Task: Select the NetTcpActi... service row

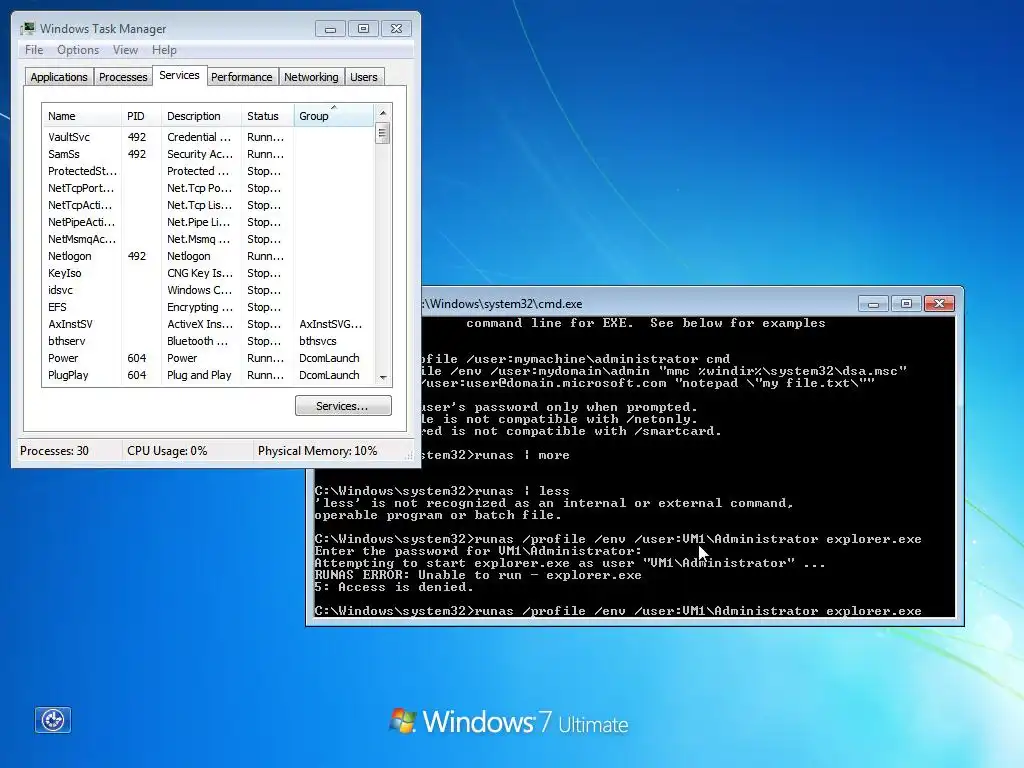Action: 208,205
